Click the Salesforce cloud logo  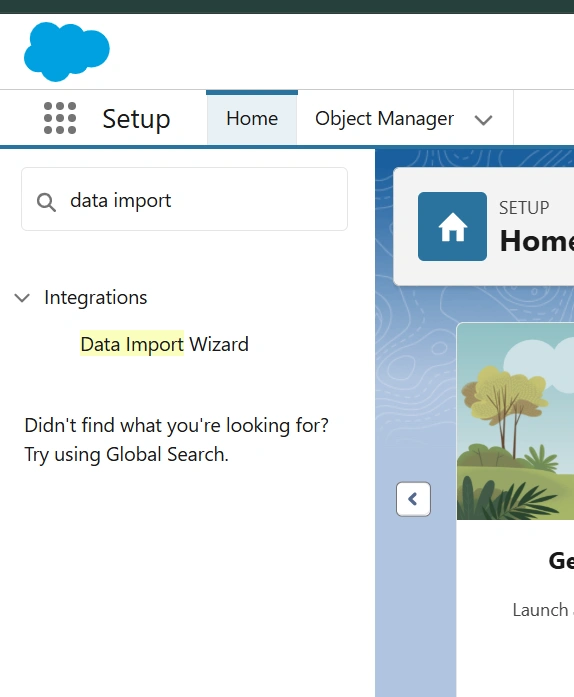pos(67,51)
